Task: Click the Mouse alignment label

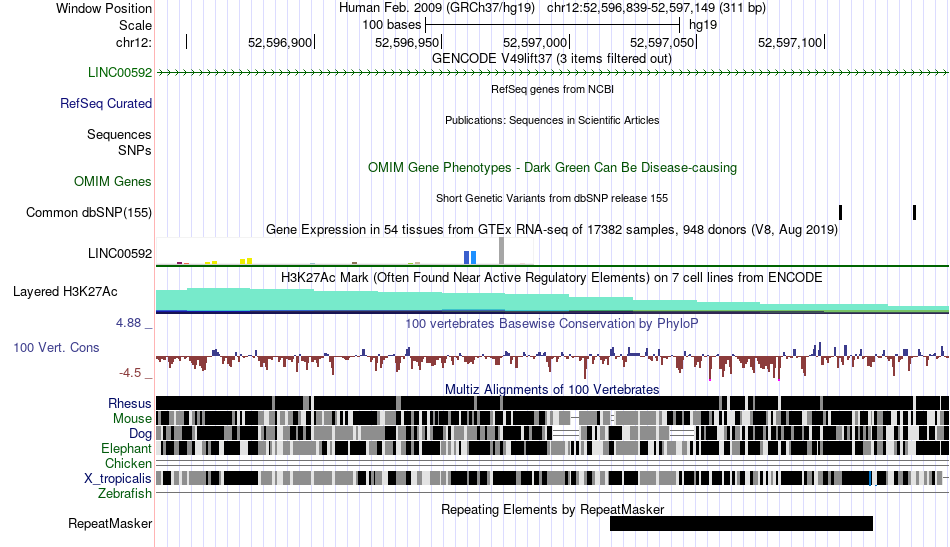Action: 132,419
